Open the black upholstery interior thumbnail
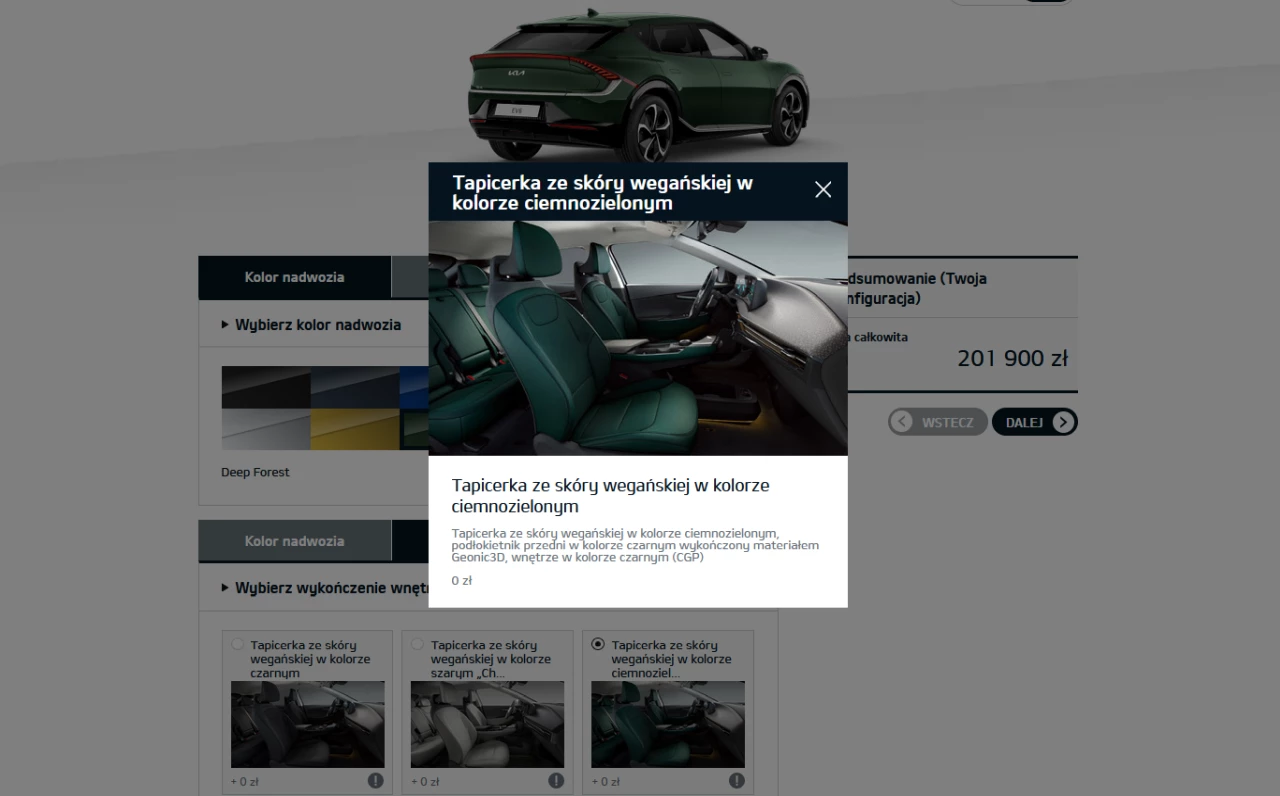This screenshot has width=1280, height=796. tap(307, 725)
